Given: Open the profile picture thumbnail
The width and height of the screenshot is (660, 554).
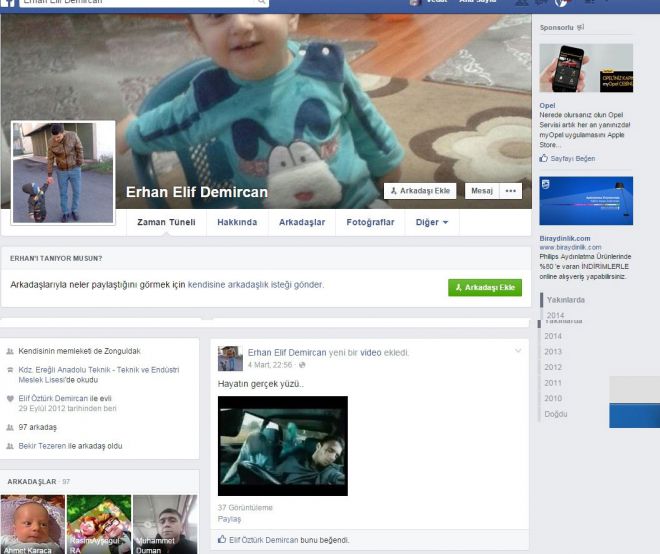Looking at the screenshot, I should (x=63, y=173).
